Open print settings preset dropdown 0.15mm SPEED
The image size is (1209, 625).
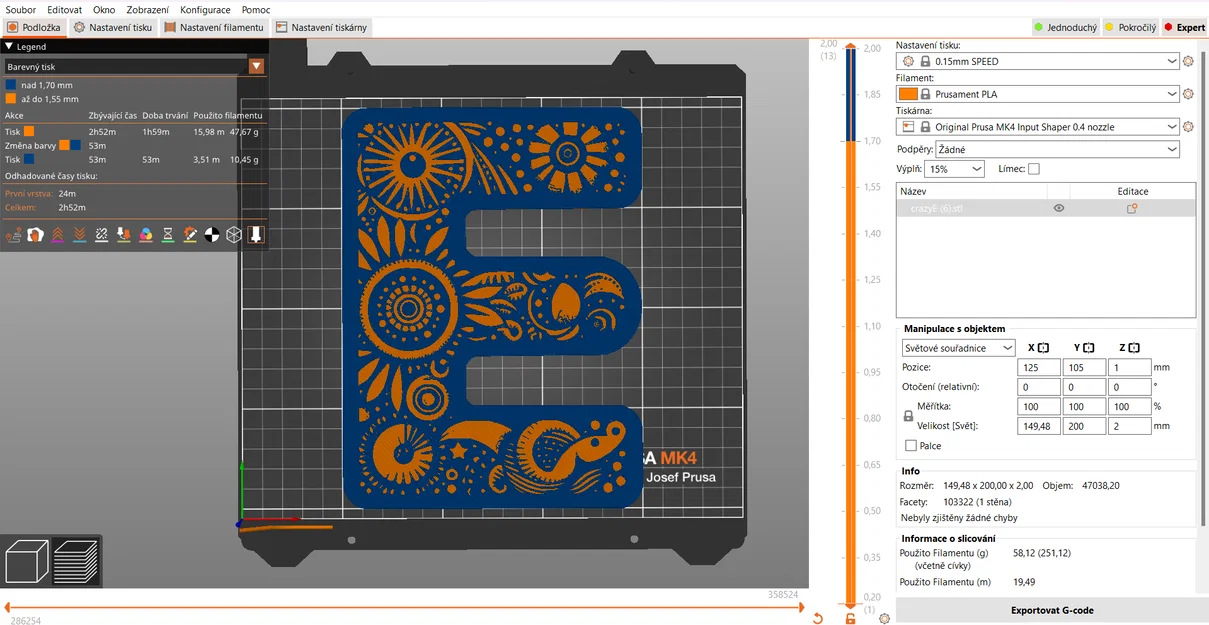[x=1038, y=61]
